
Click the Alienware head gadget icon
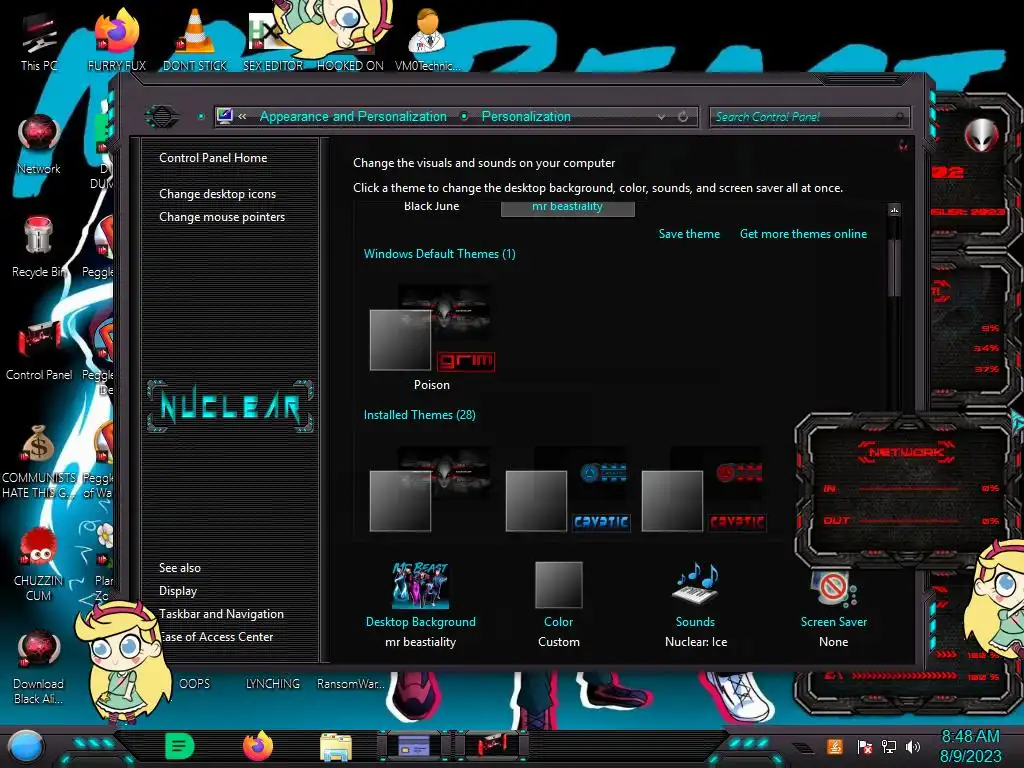point(981,135)
